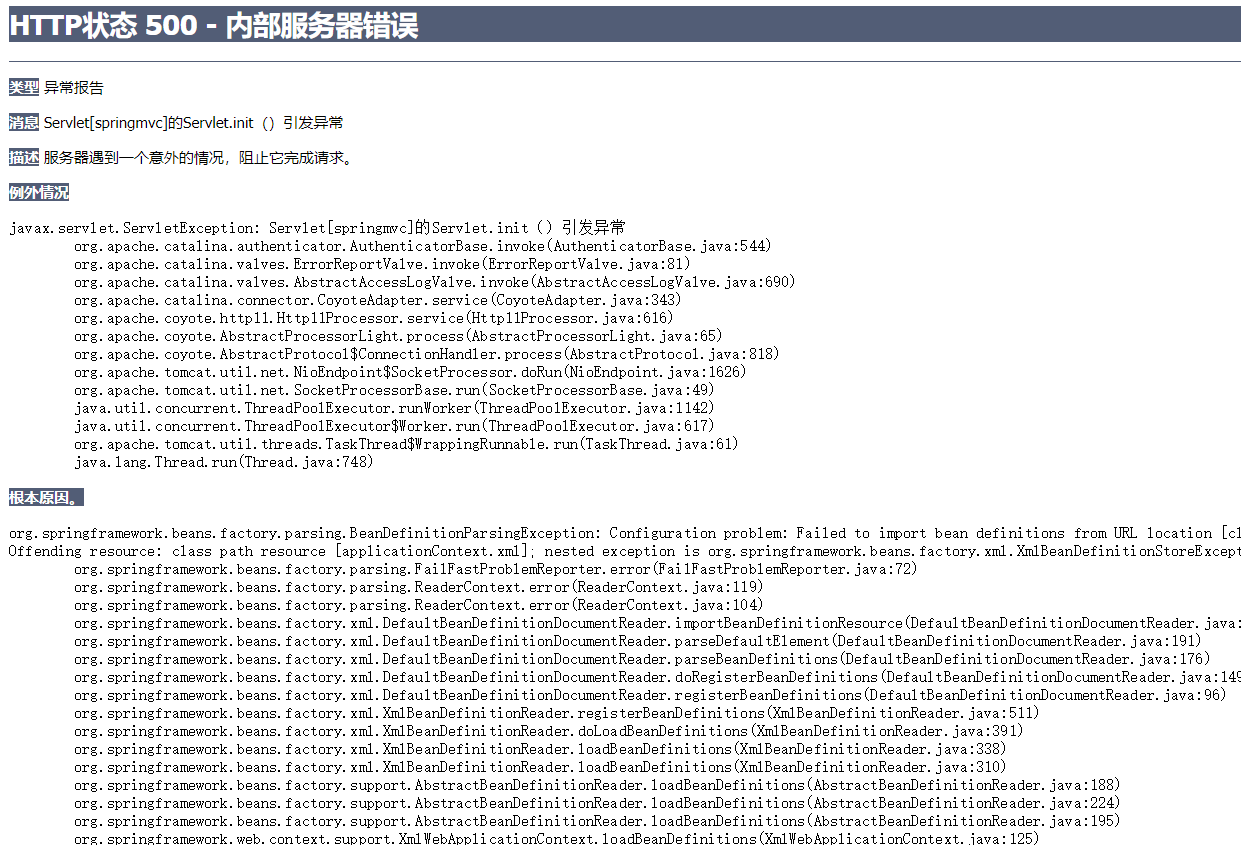This screenshot has width=1241, height=845.
Task: Click the 消息 label
Action: pyautogui.click(x=24, y=123)
